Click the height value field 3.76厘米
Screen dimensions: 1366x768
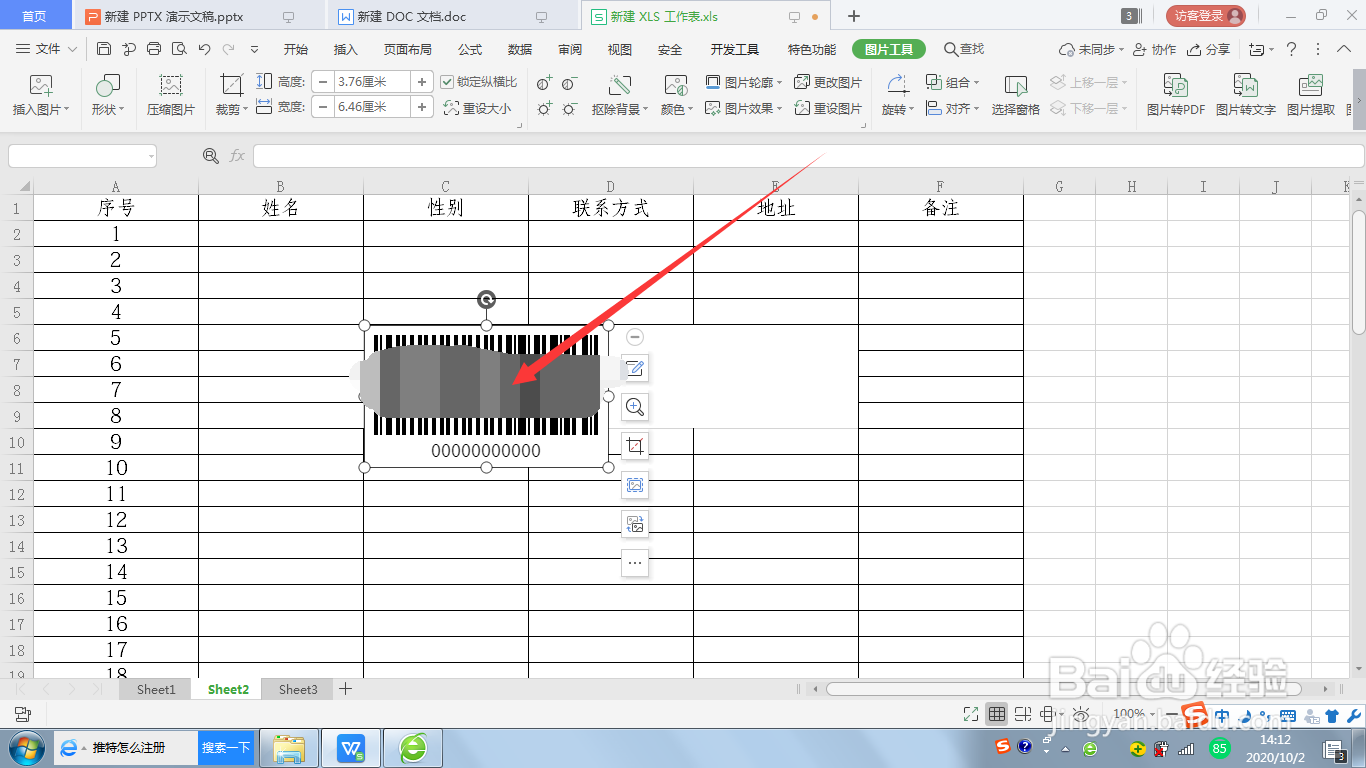[372, 82]
